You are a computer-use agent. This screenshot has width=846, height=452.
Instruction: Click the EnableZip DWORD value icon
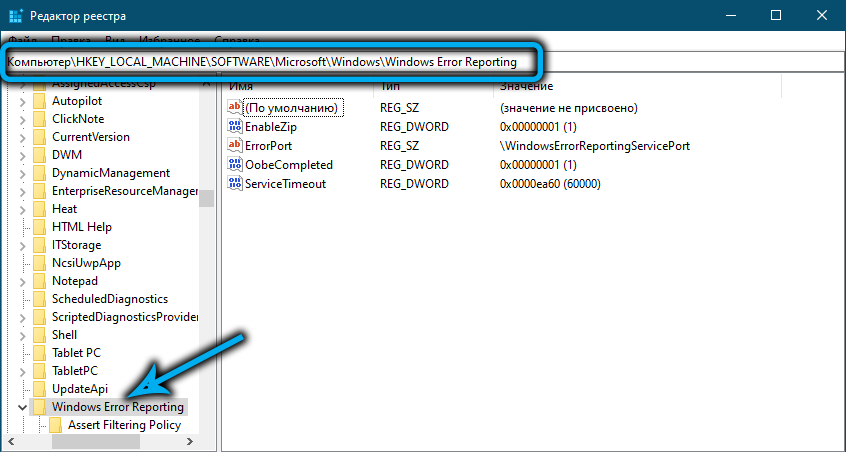pyautogui.click(x=236, y=127)
